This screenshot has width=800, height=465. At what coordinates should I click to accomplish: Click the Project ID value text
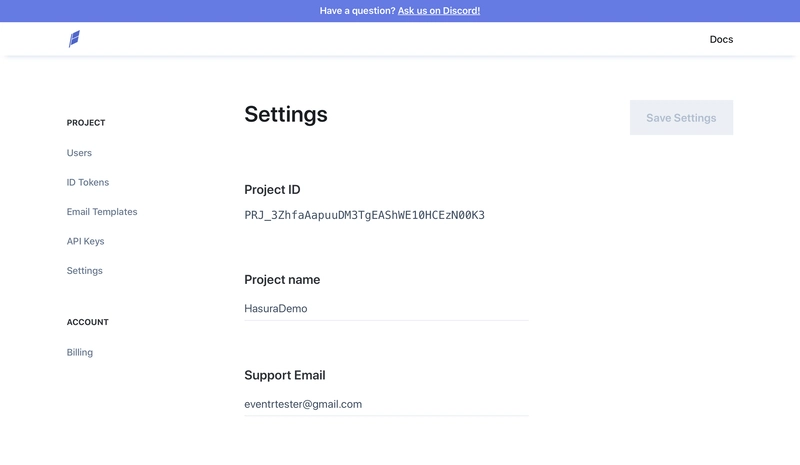[x=364, y=215]
